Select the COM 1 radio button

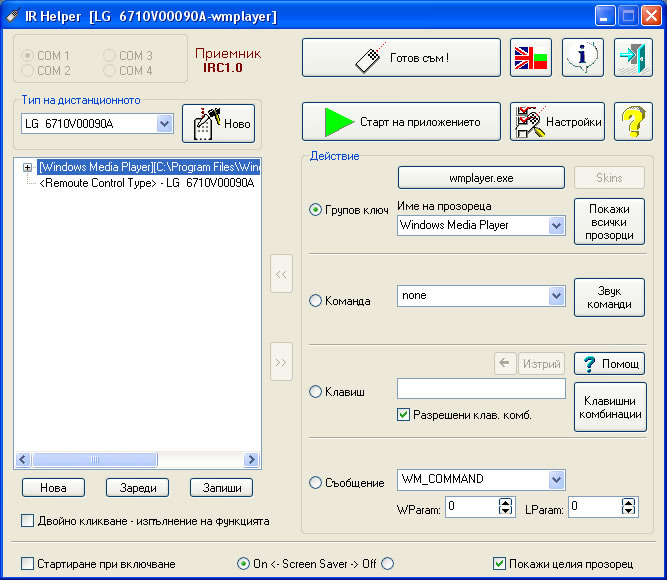point(28,56)
